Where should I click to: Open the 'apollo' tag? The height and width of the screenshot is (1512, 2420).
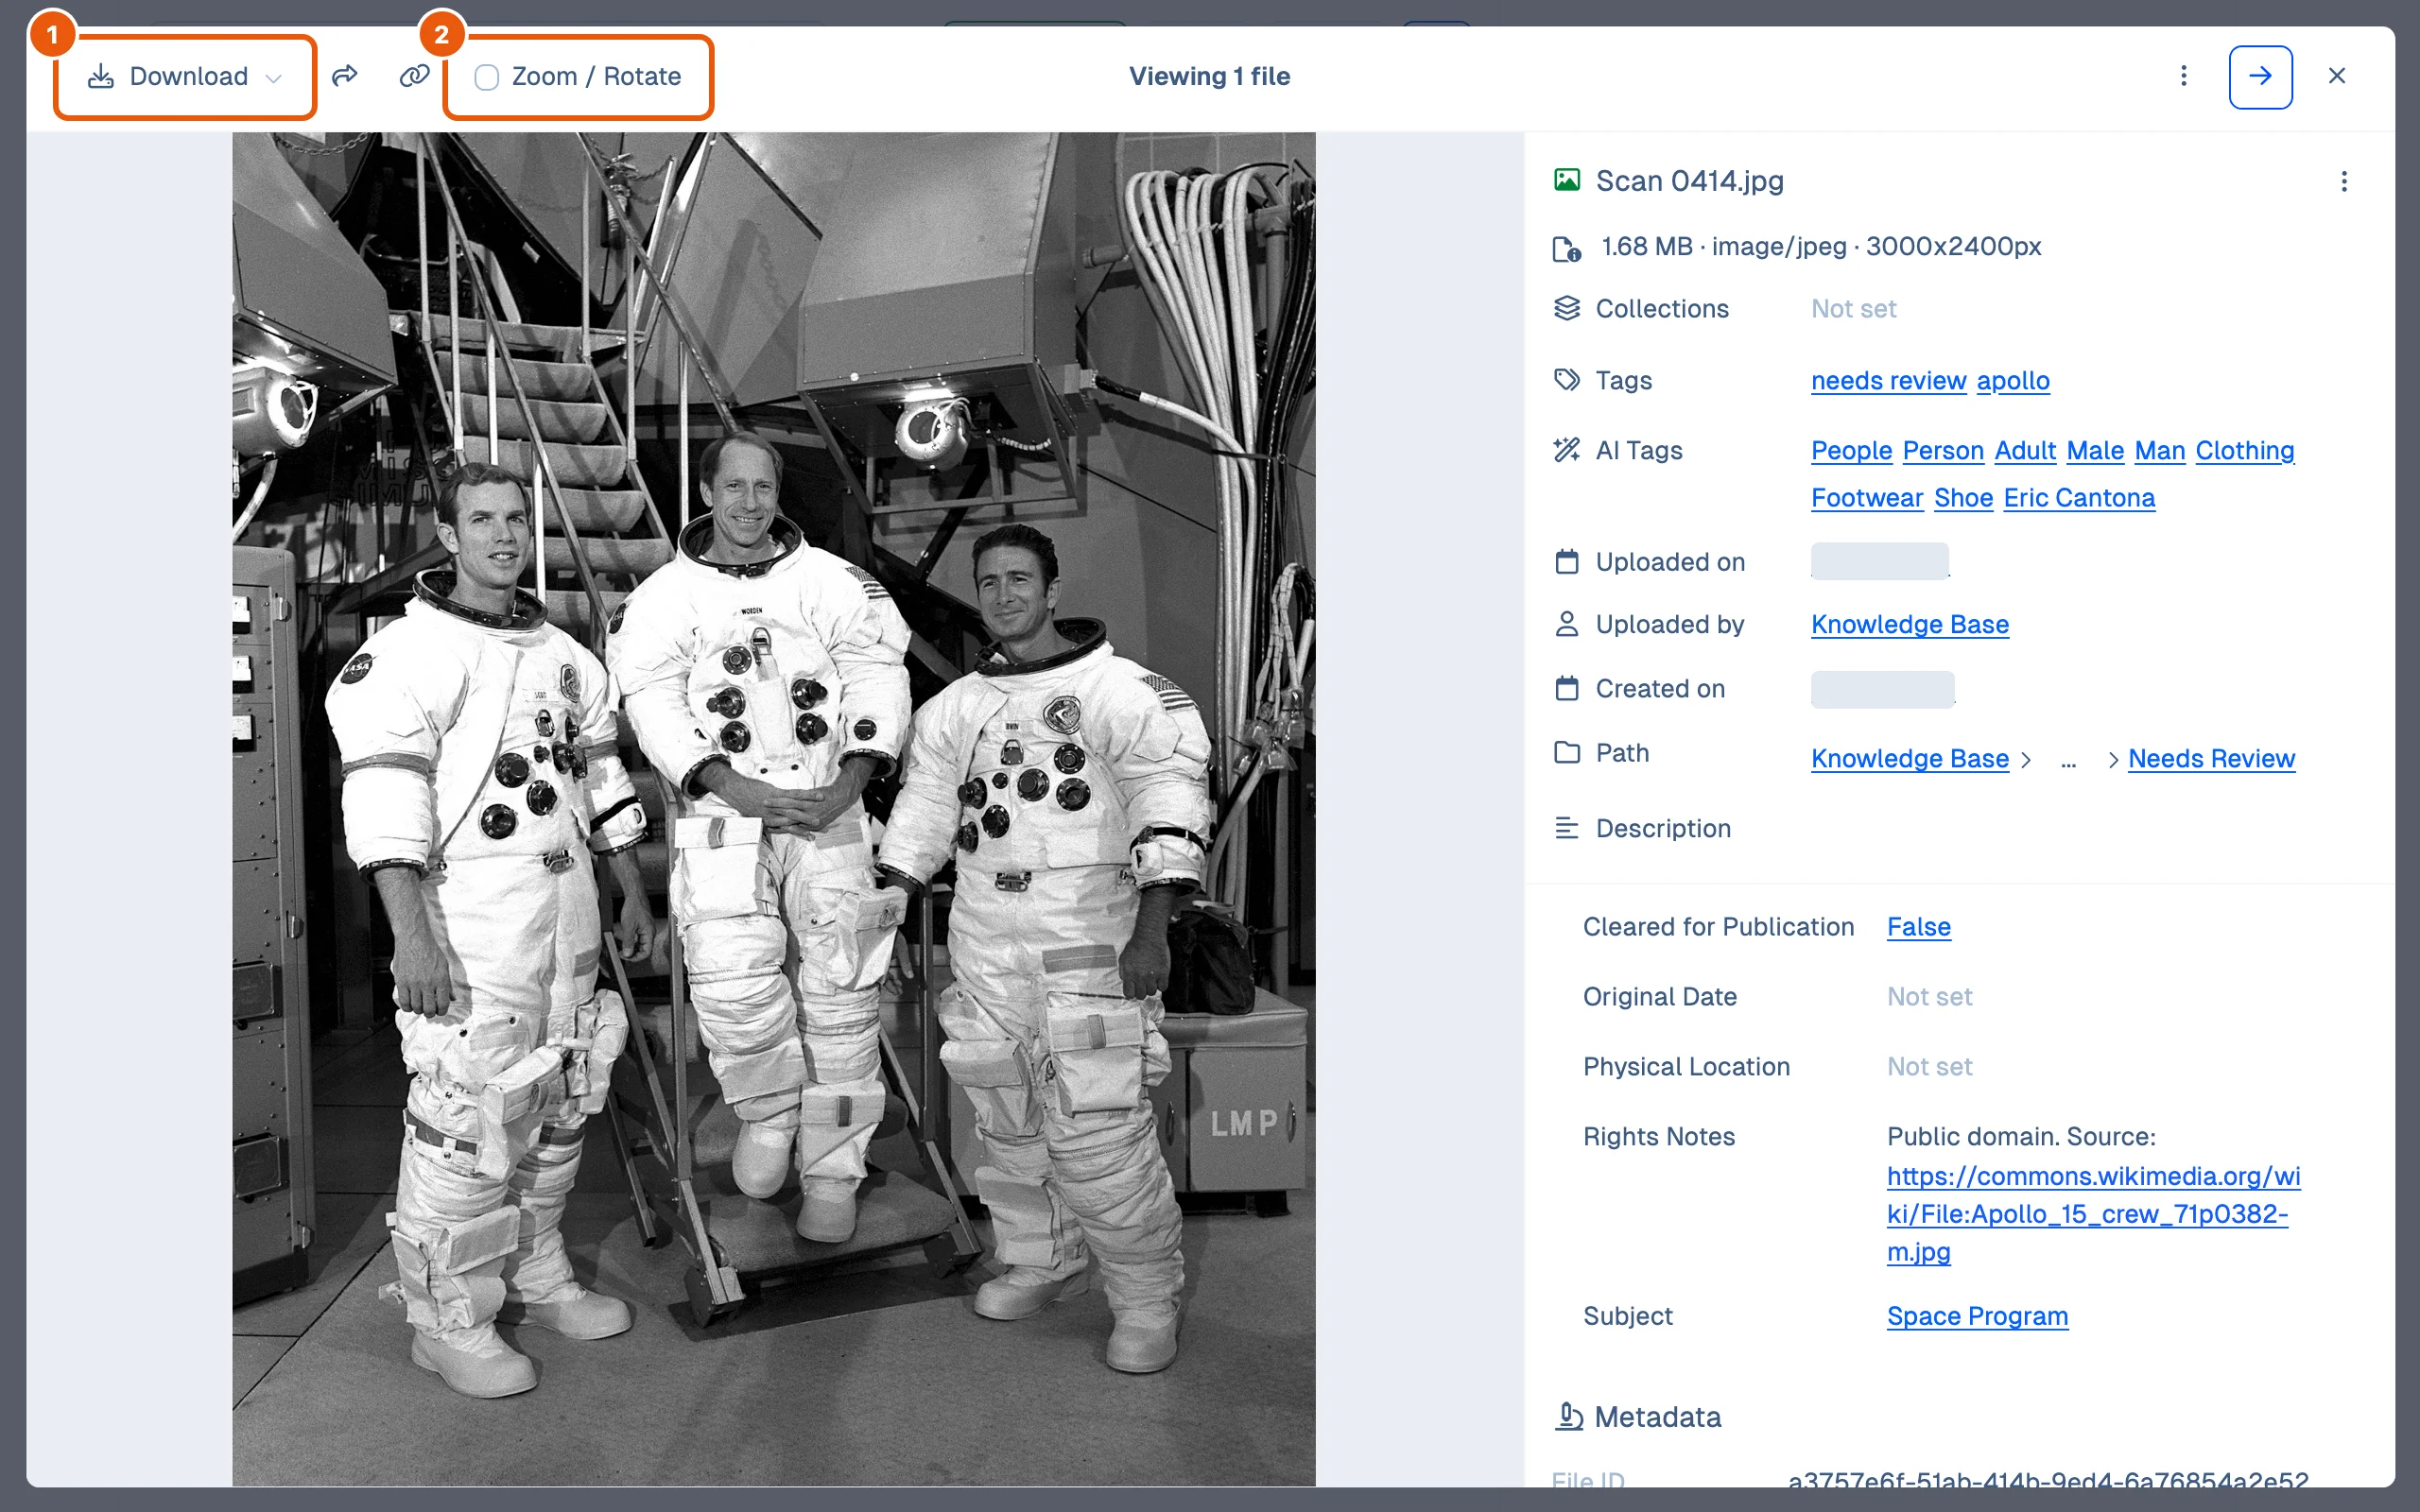click(x=2012, y=381)
